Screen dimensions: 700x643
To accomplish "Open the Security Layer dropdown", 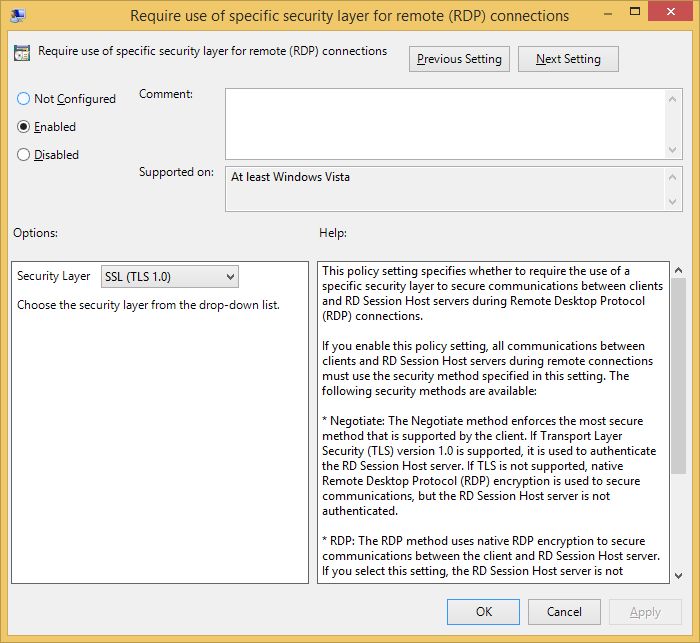I will (170, 277).
